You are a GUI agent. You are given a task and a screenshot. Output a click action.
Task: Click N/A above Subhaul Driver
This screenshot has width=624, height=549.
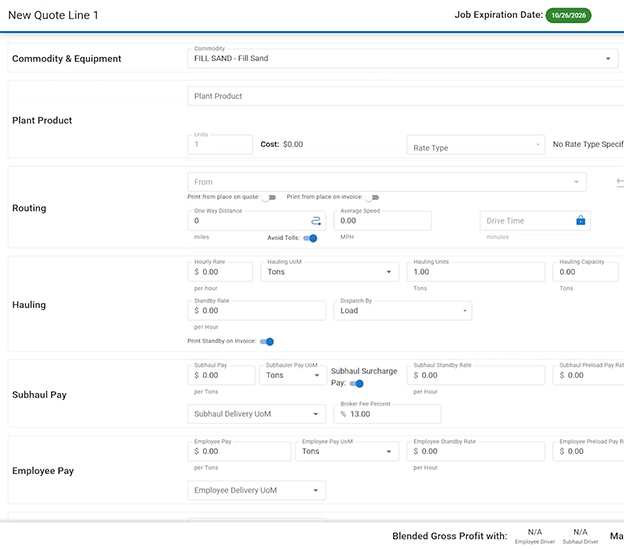point(580,532)
